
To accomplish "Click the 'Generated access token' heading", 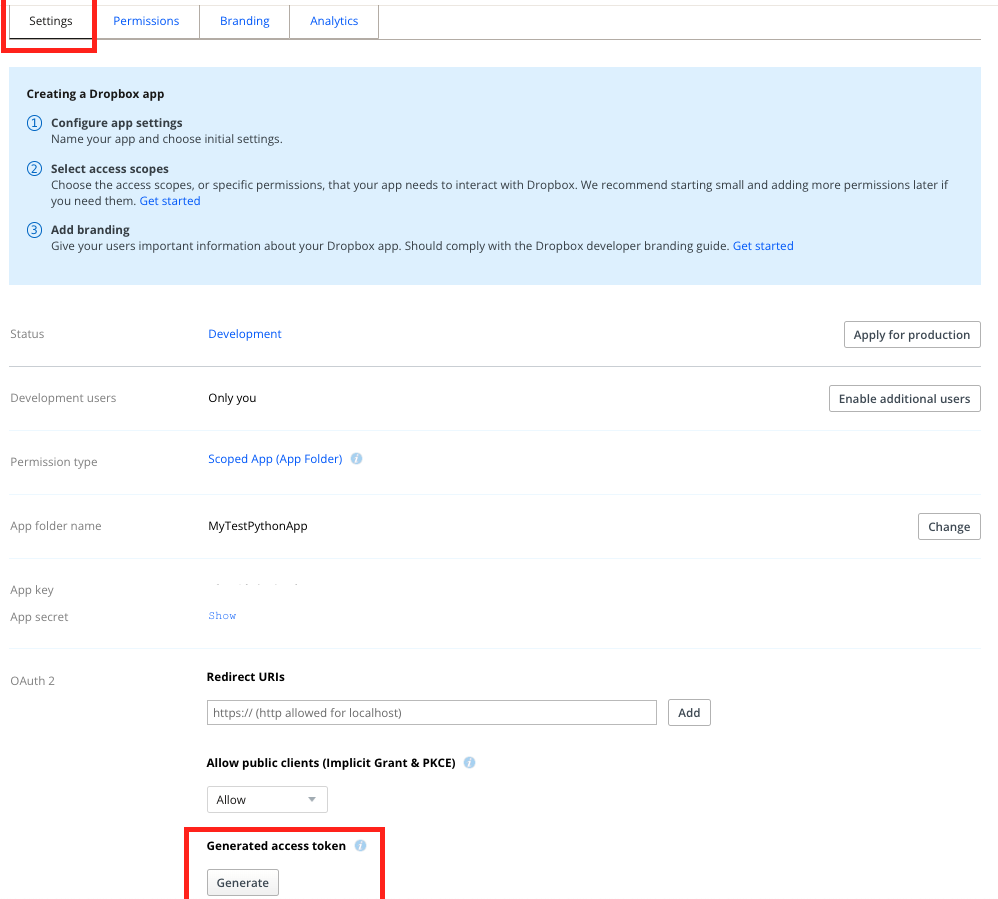I will click(276, 846).
